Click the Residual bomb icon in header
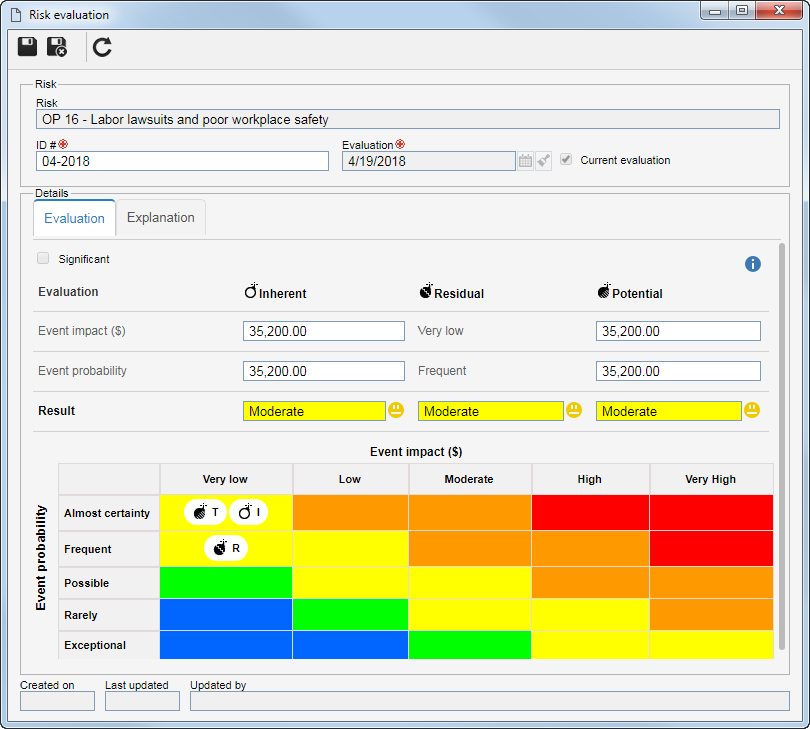Image resolution: width=810 pixels, height=729 pixels. pyautogui.click(x=426, y=291)
